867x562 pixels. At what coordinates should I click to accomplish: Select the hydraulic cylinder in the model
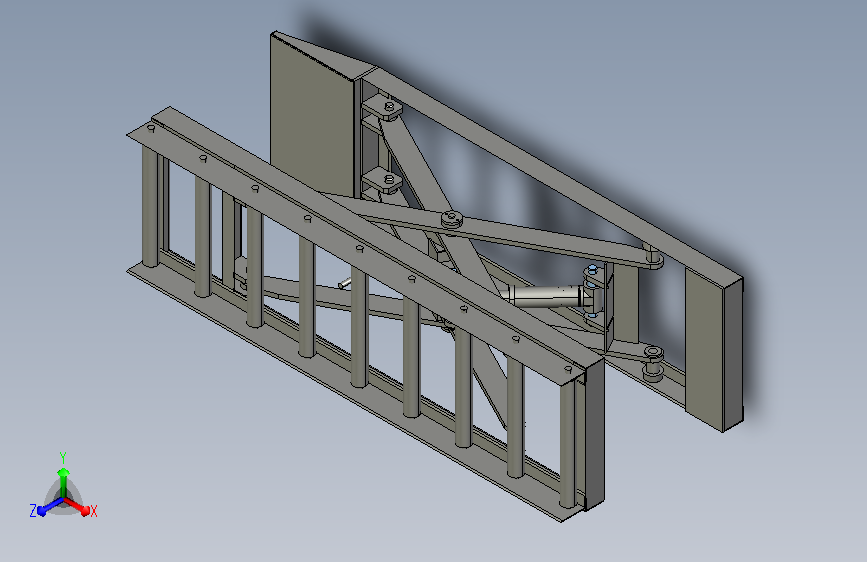click(x=547, y=296)
